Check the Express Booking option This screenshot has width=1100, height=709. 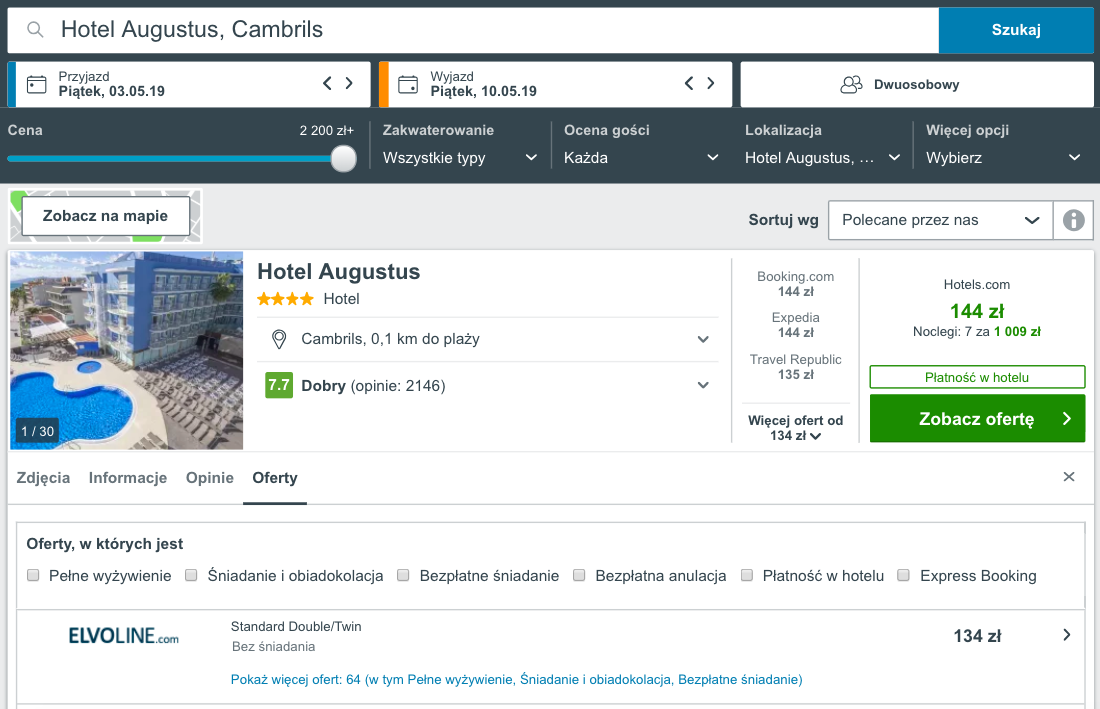point(904,575)
